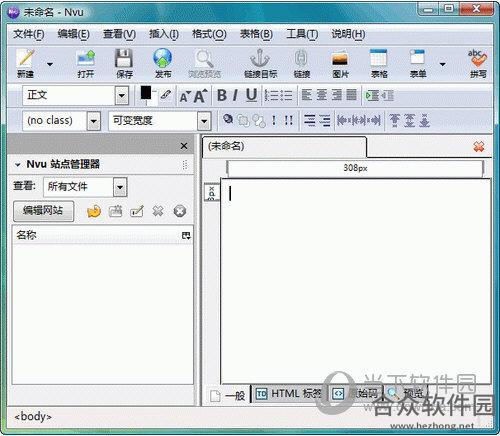
Task: Click the definition list indented icon
Action: (x=324, y=120)
